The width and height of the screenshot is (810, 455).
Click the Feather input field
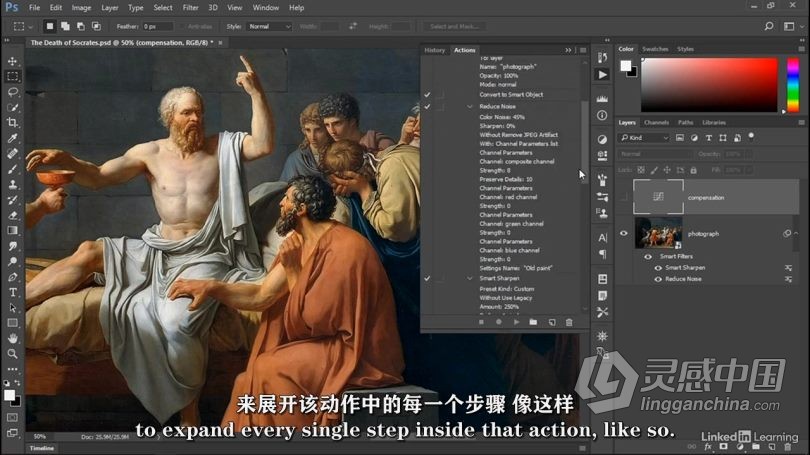(x=158, y=26)
